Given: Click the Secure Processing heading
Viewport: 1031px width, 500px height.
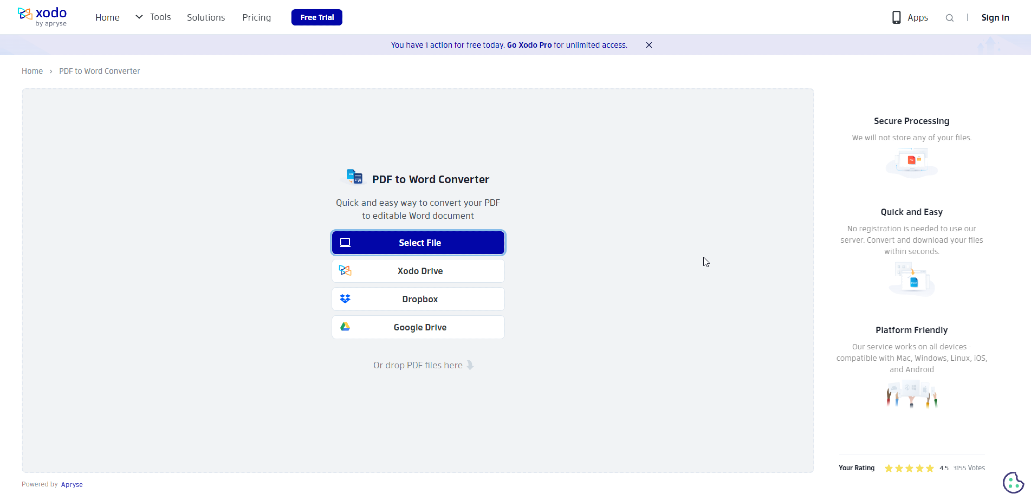Looking at the screenshot, I should point(911,121).
